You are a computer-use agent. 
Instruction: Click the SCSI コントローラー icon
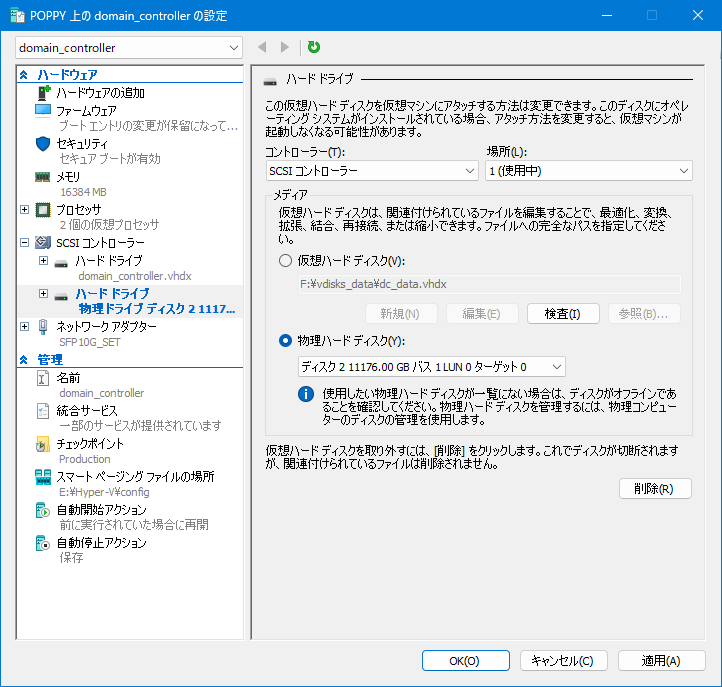click(43, 242)
